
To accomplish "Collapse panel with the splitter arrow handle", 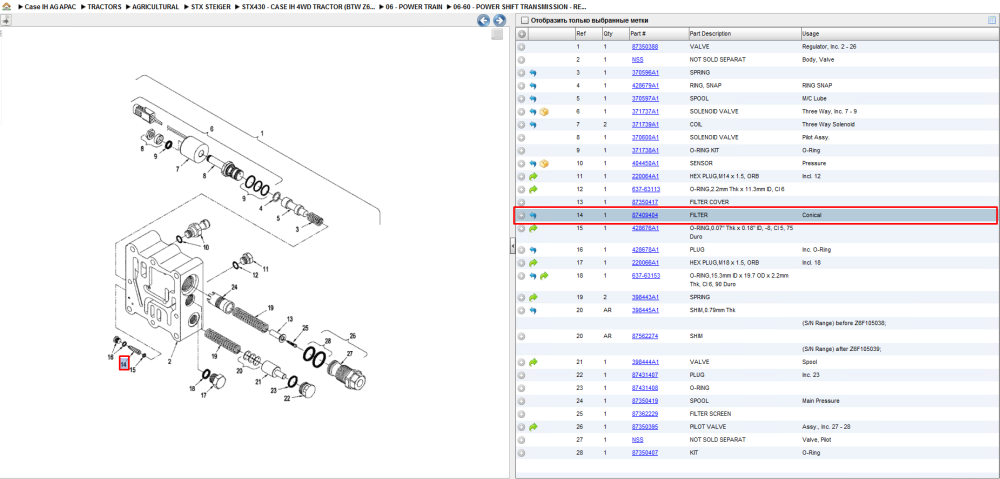I will point(512,247).
